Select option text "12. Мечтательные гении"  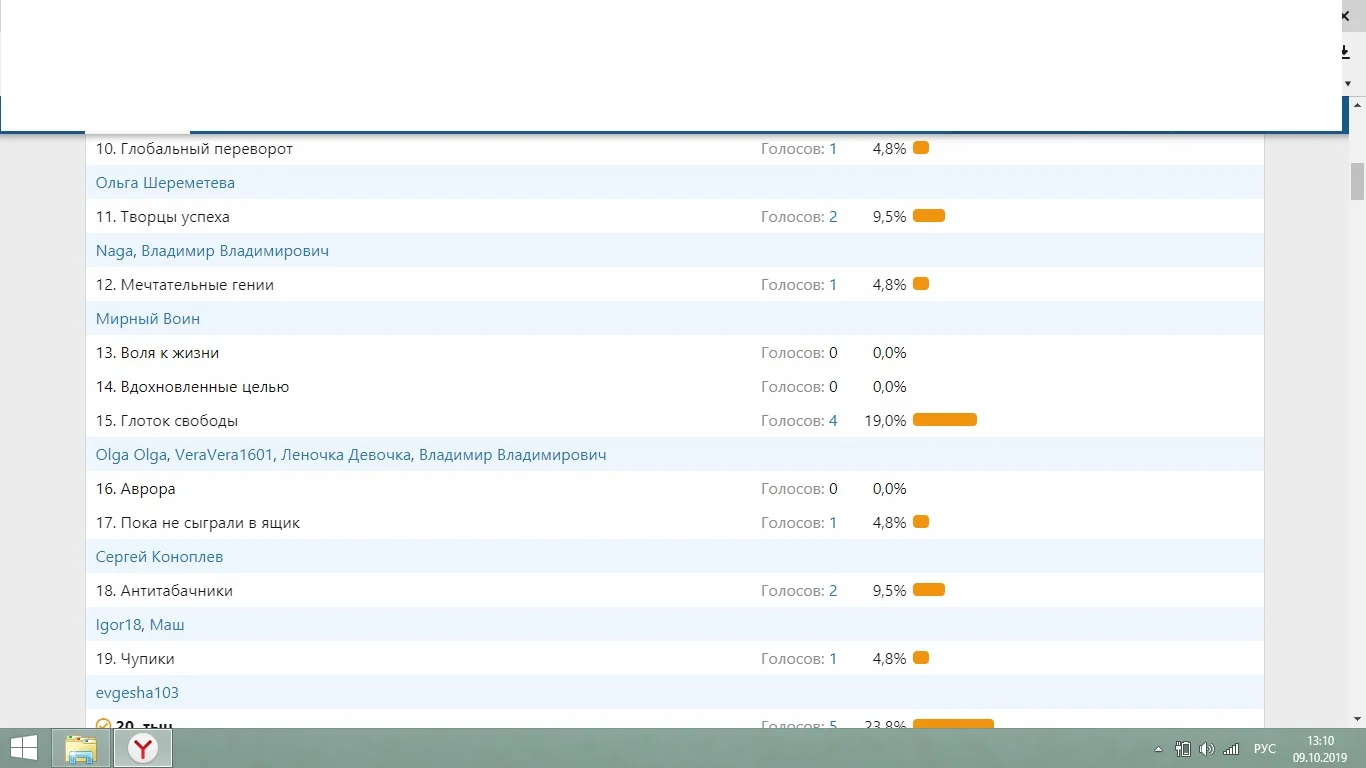[185, 285]
